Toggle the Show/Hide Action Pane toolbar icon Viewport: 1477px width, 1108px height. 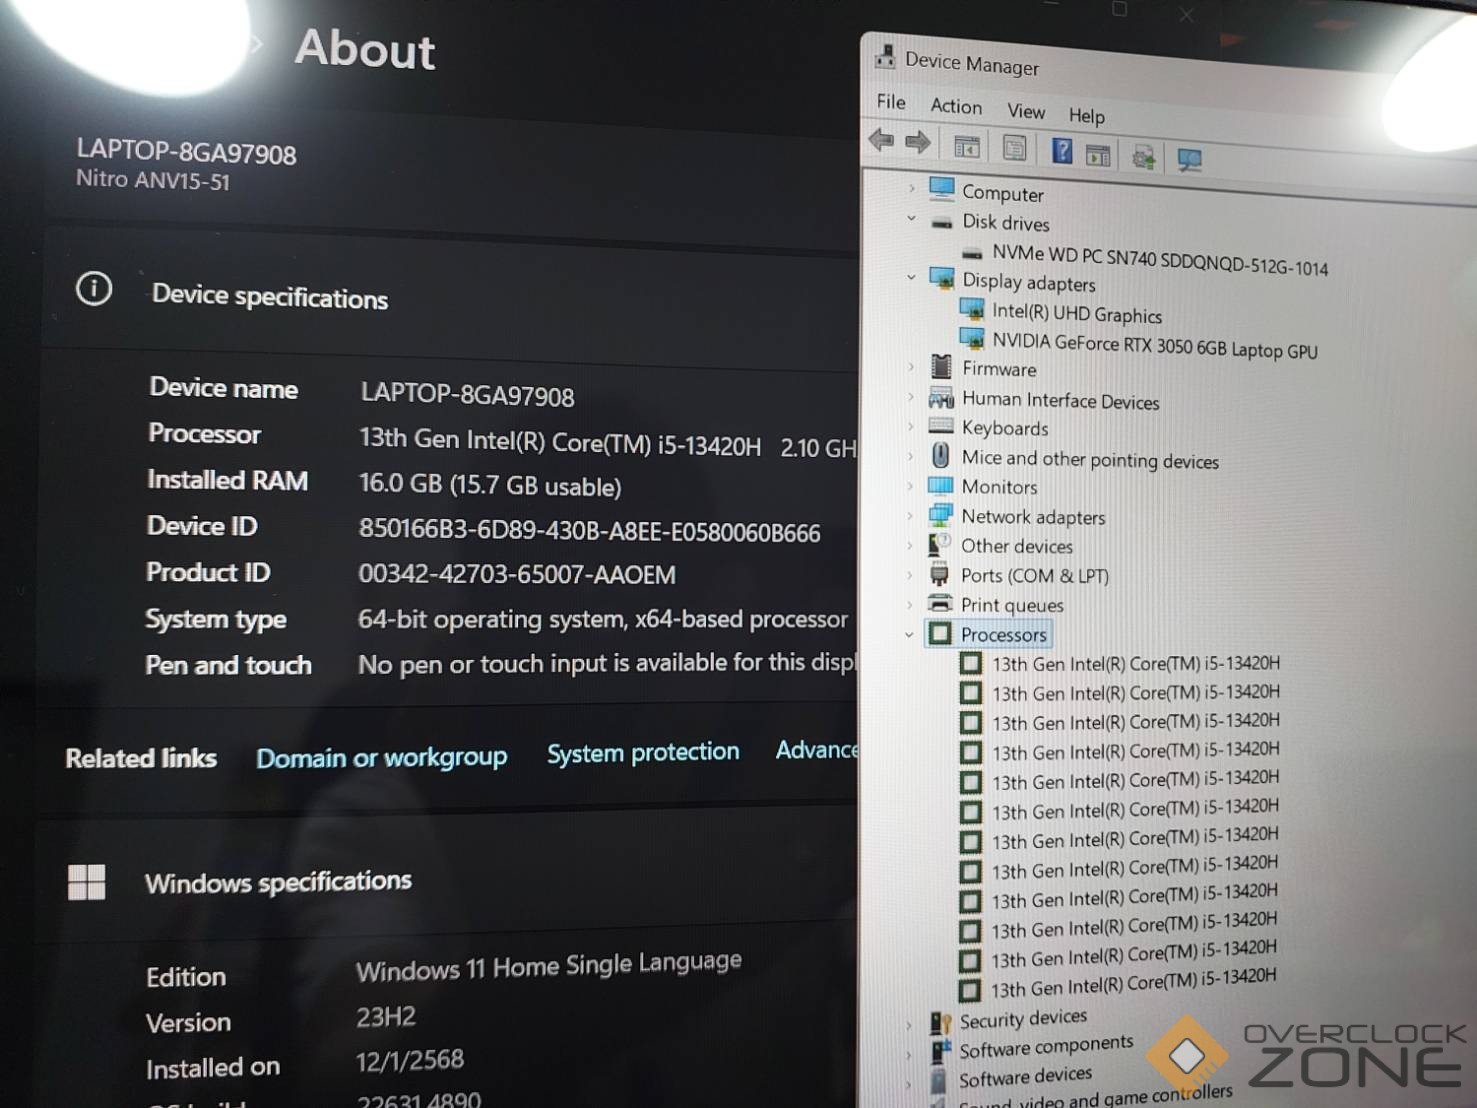1098,154
